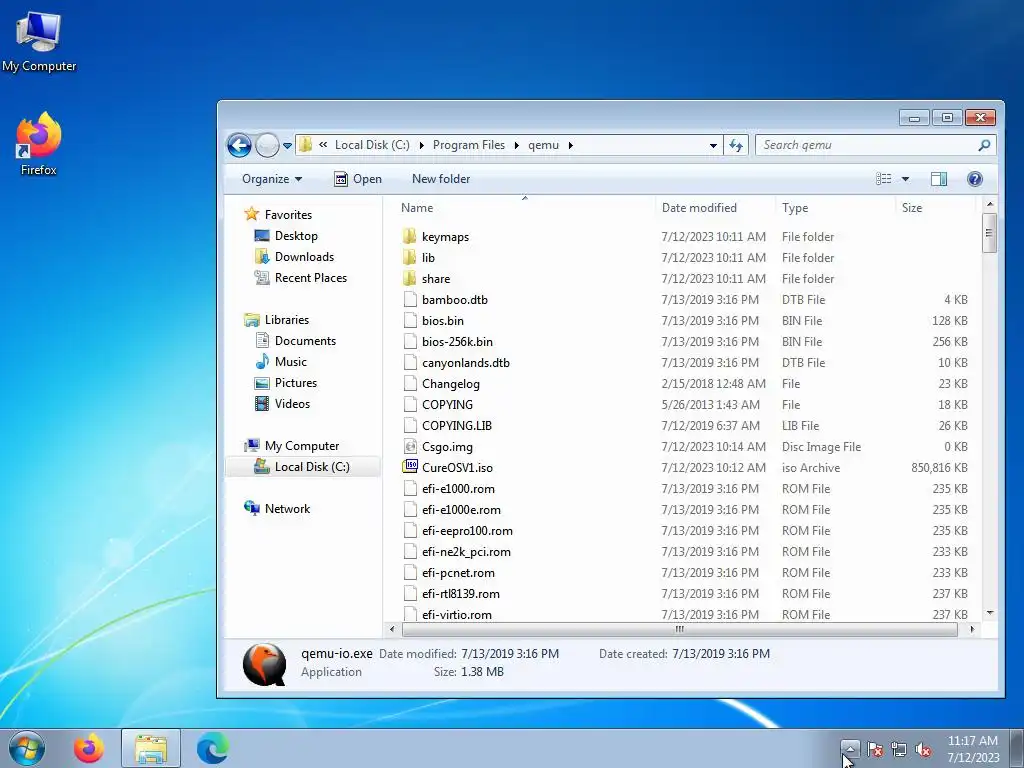Open the view options dropdown arrow
This screenshot has height=768, width=1024.
(905, 179)
